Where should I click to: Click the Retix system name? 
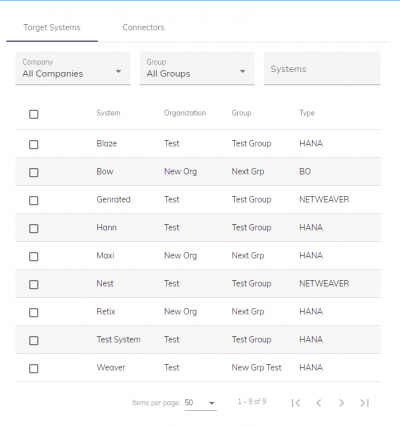[x=106, y=311]
